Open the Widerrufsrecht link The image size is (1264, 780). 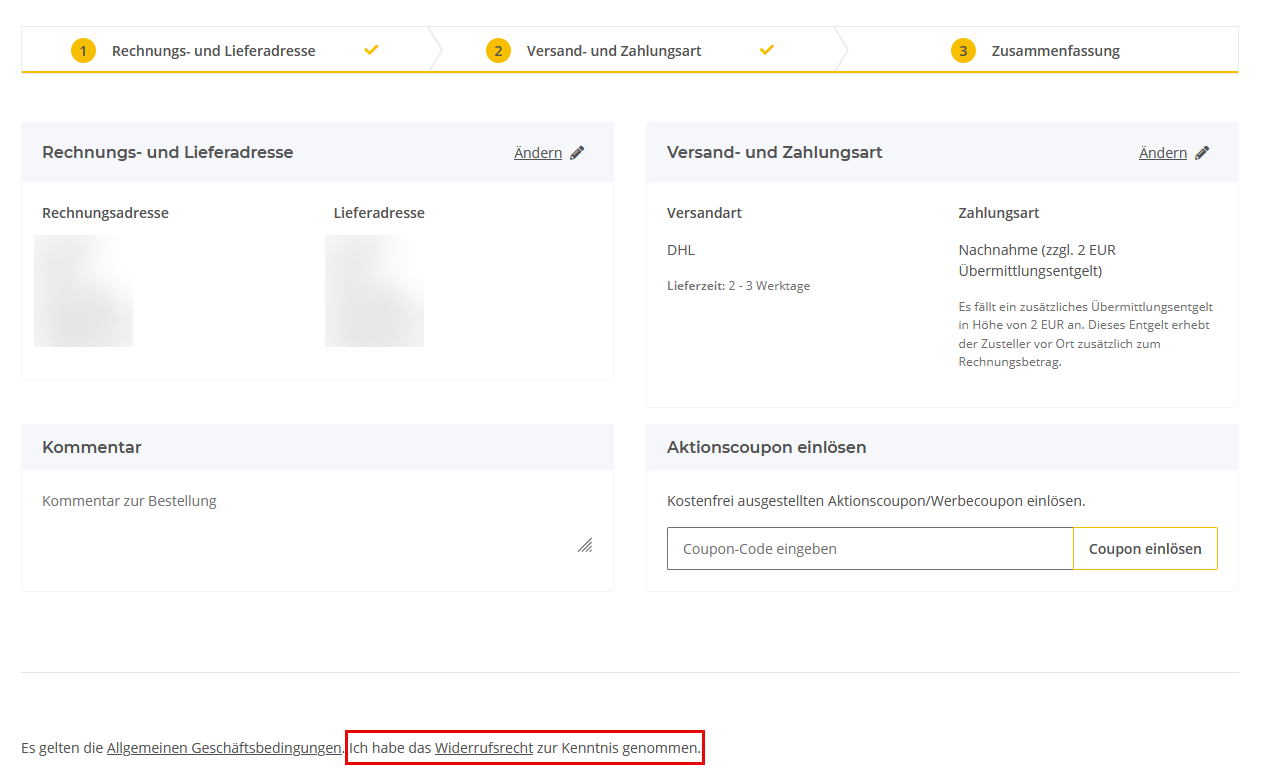(x=484, y=748)
